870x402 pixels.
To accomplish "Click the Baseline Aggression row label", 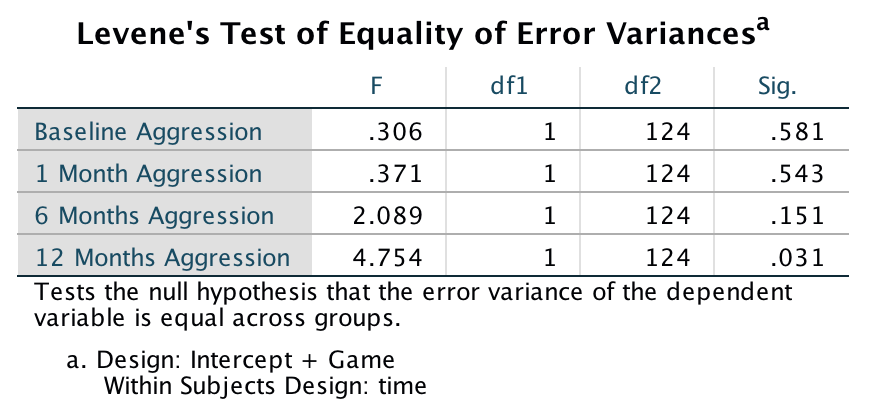I will pyautogui.click(x=148, y=131).
